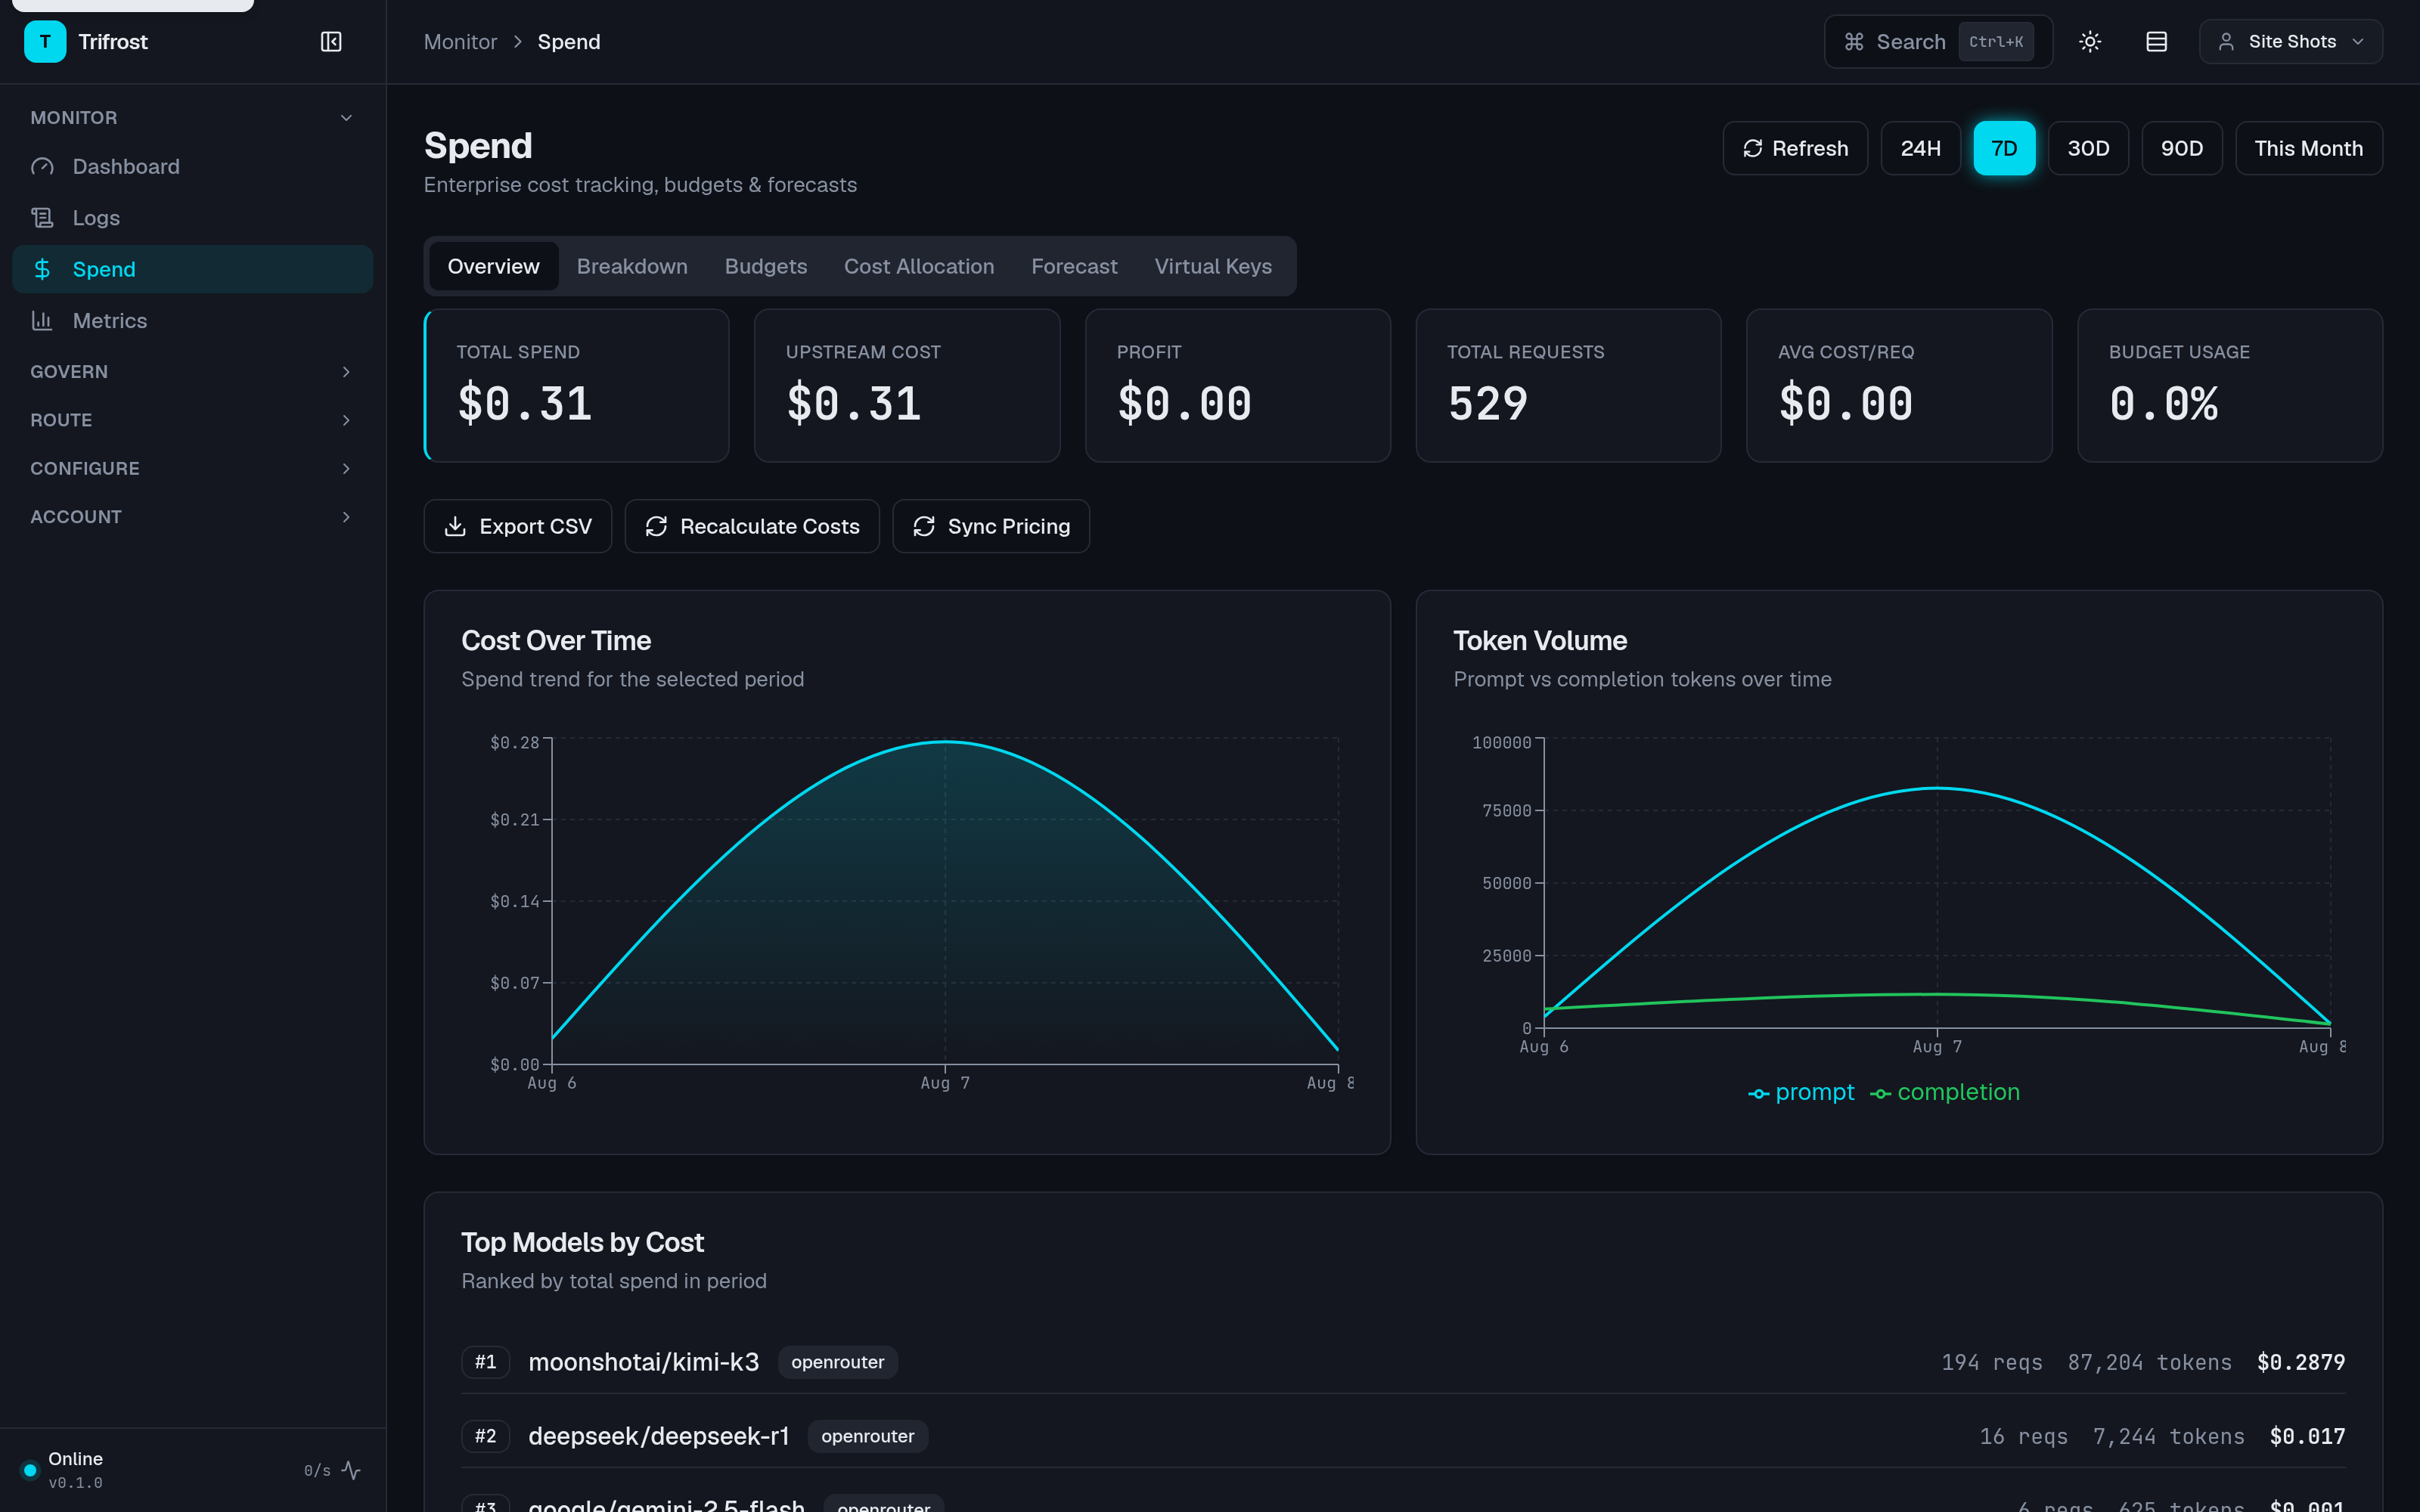Click the Total Requests card

[x=1568, y=385]
